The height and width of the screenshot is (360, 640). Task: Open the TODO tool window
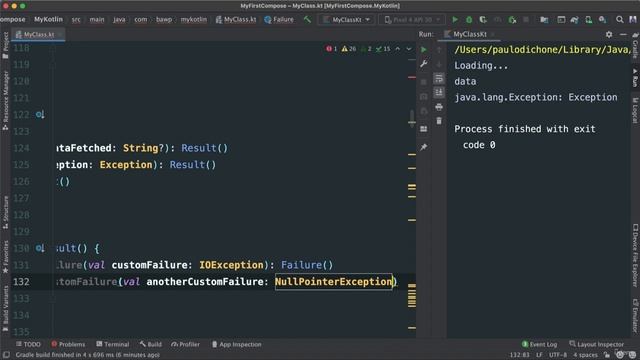pyautogui.click(x=28, y=344)
